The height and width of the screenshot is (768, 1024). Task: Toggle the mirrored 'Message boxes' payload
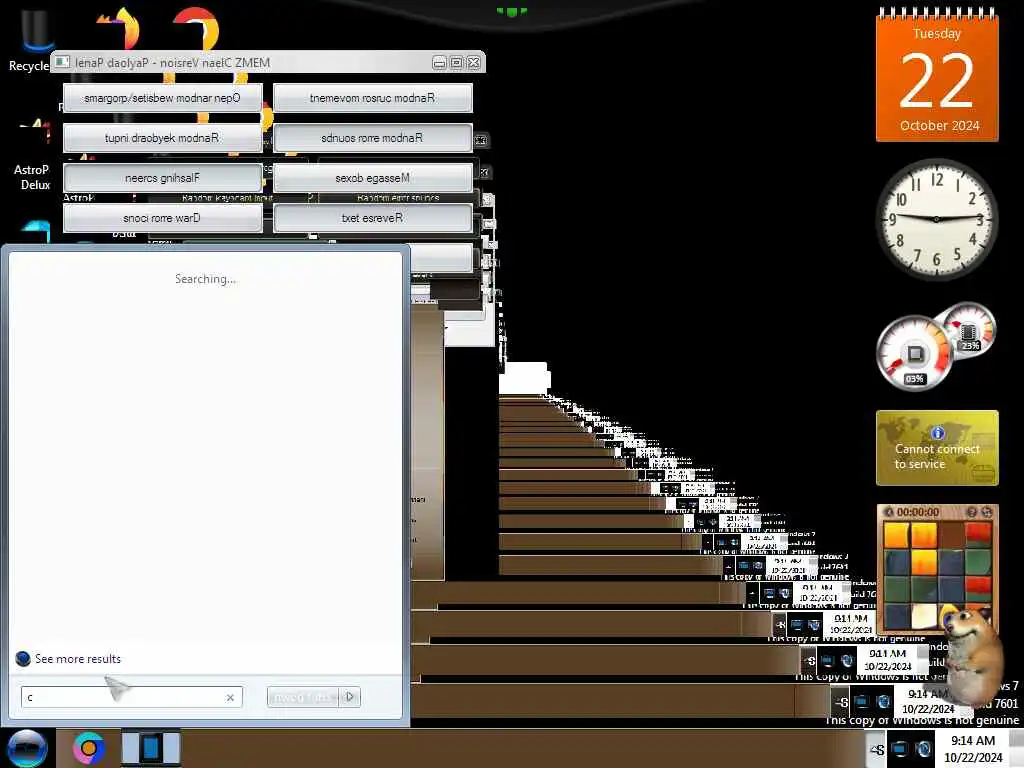coord(373,178)
